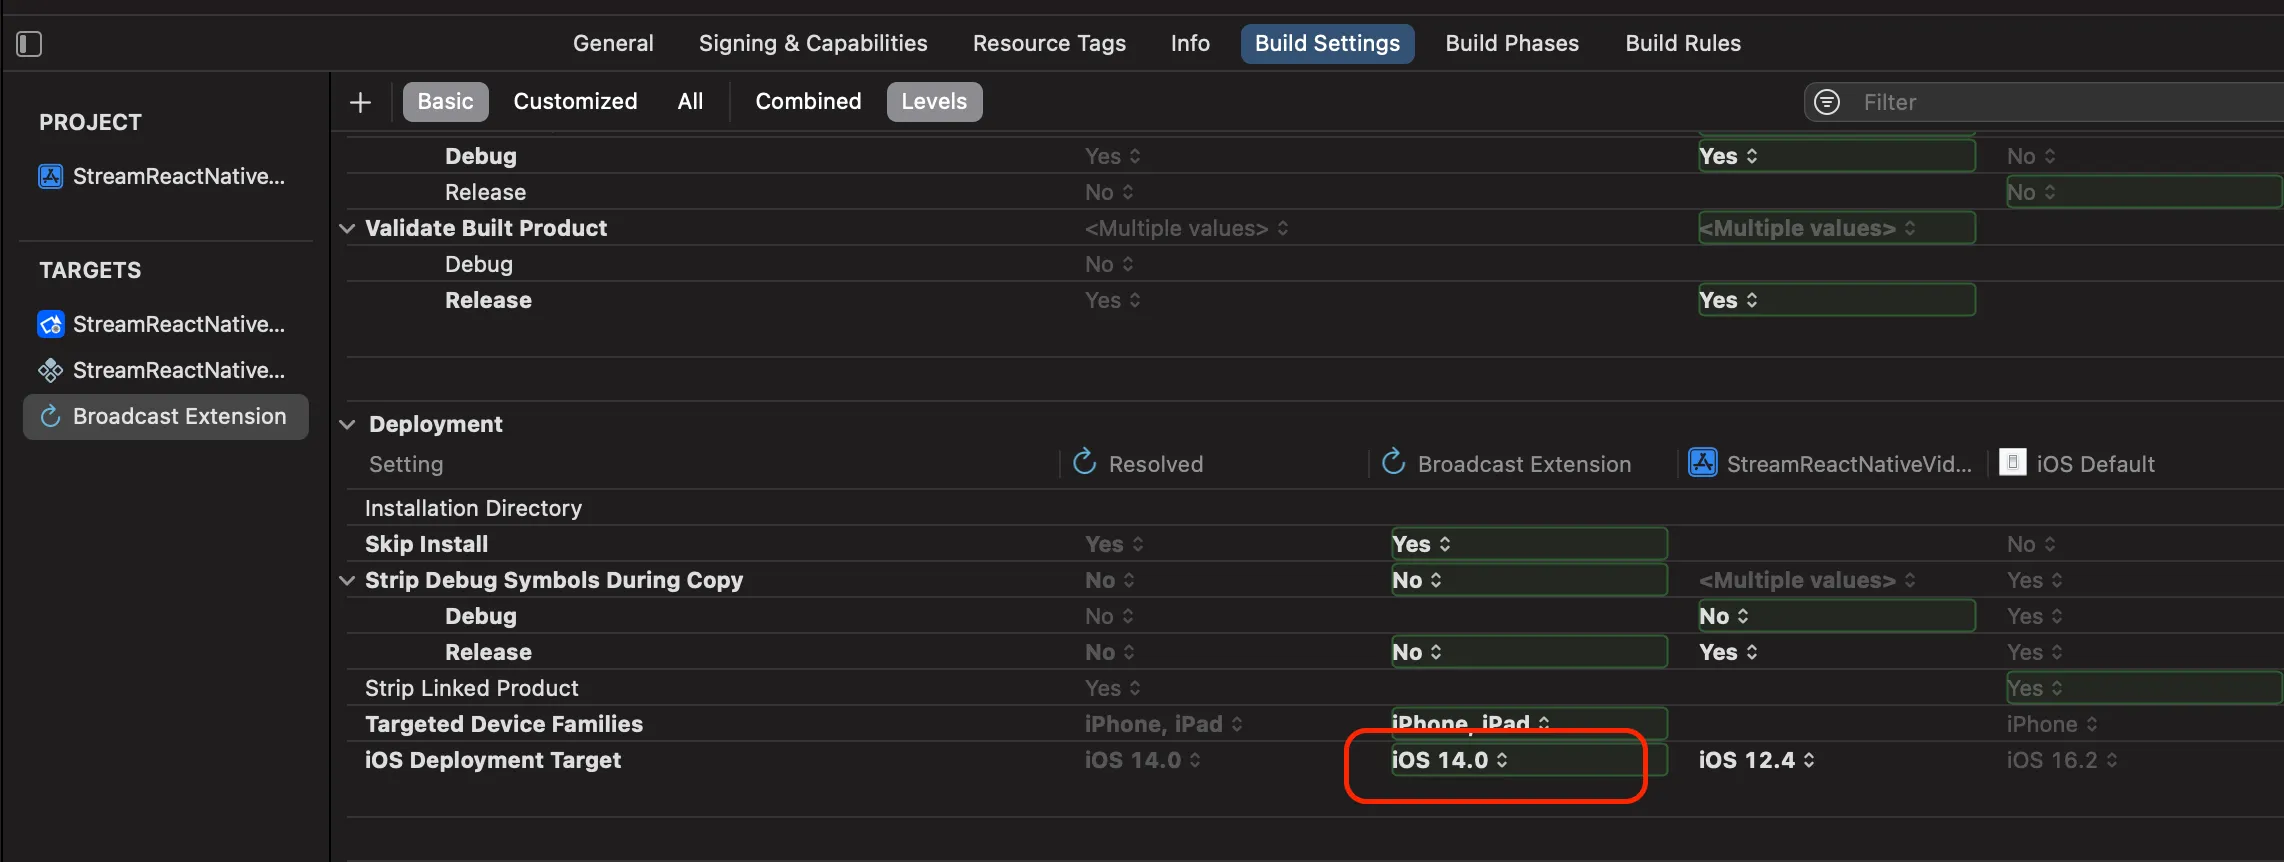Open Strip Debug Symbols Release Yes project-level dropdown
Image resolution: width=2284 pixels, height=862 pixels.
point(1728,653)
